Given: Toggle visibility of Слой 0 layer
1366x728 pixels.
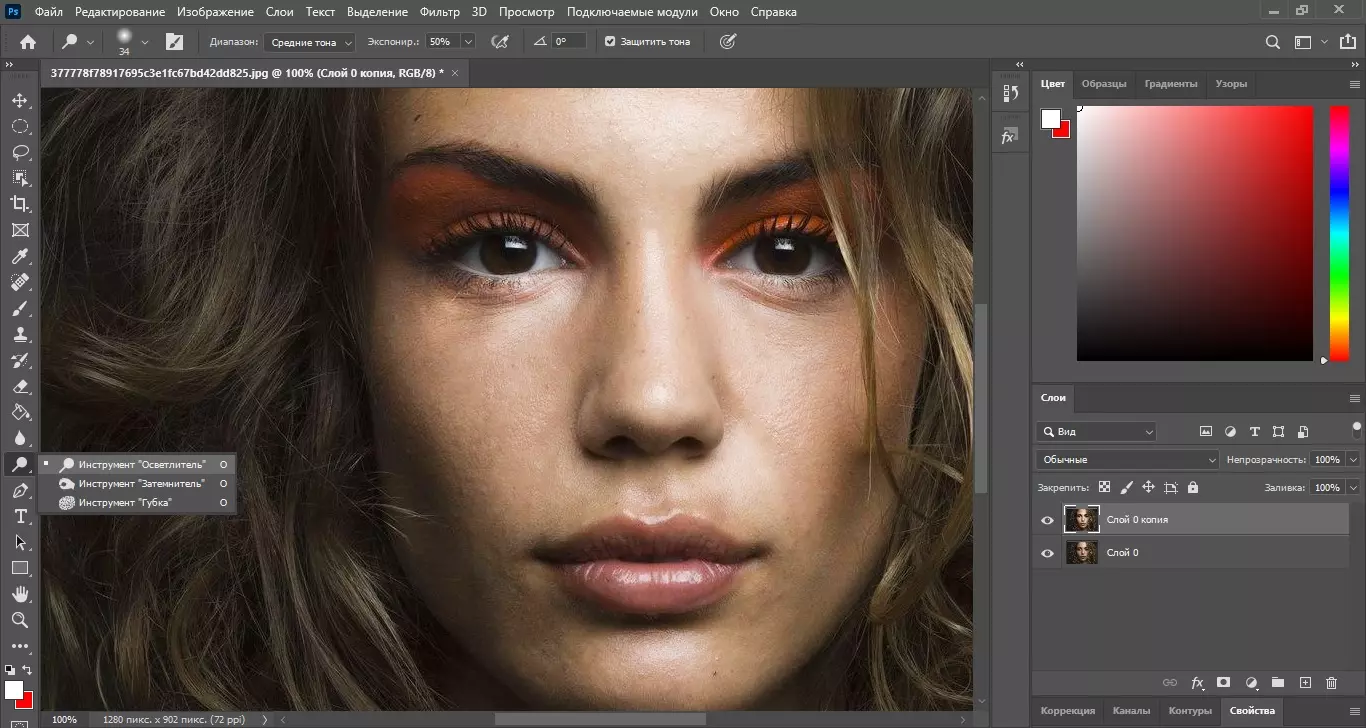Looking at the screenshot, I should point(1047,553).
